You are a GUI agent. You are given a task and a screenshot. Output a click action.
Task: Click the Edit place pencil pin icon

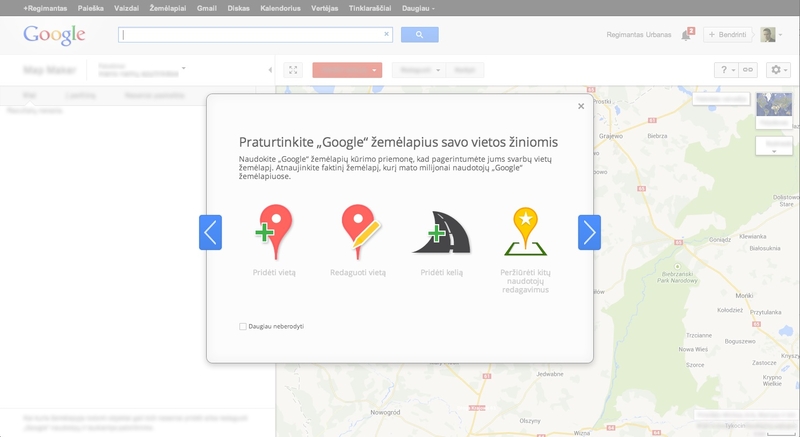pyautogui.click(x=357, y=231)
